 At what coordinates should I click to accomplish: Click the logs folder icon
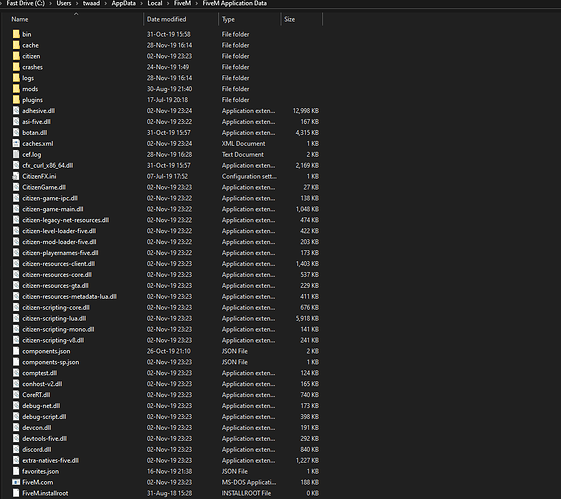[16, 78]
